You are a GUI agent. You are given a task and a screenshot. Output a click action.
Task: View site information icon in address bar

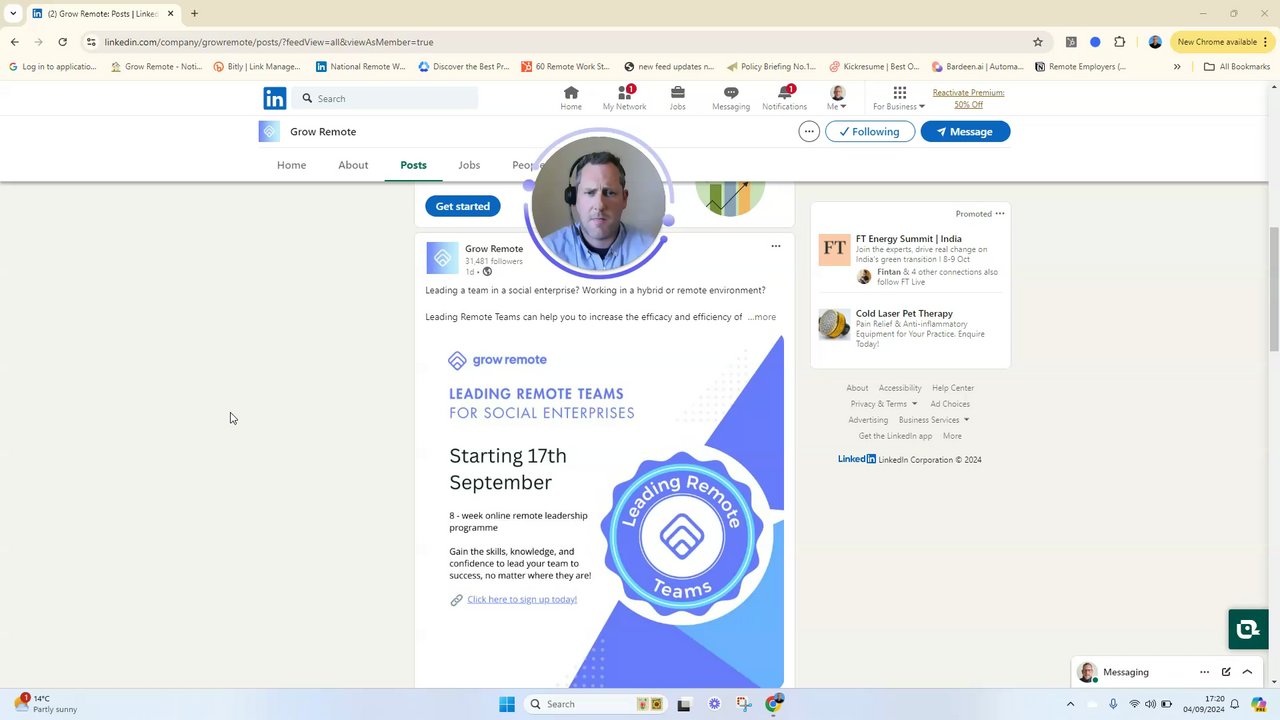pyautogui.click(x=91, y=42)
